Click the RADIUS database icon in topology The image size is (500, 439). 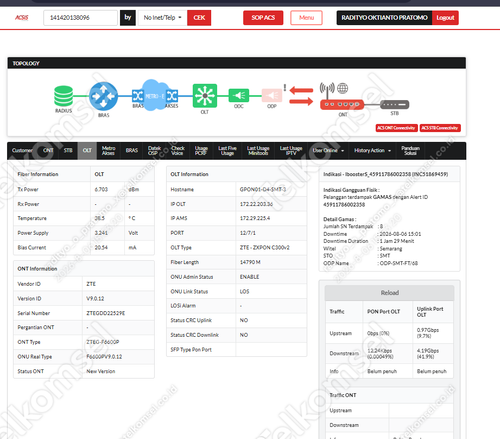(x=63, y=96)
